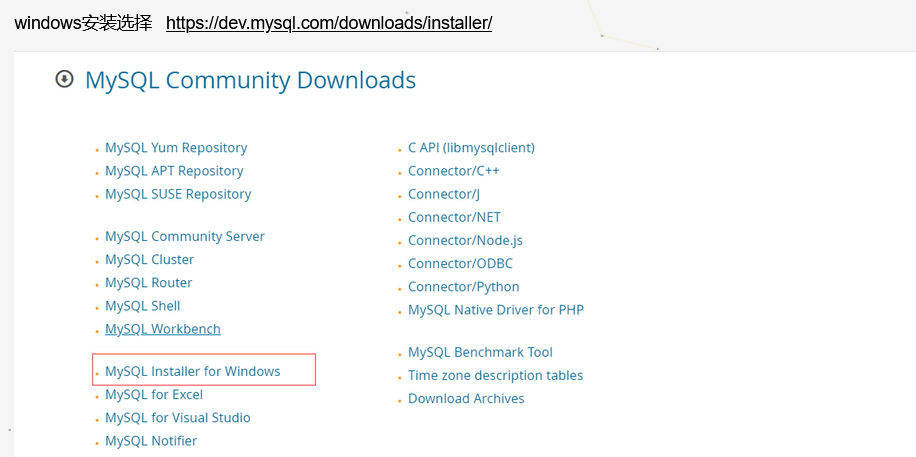Select MySQL for Visual Studio
916x457 pixels.
178,418
